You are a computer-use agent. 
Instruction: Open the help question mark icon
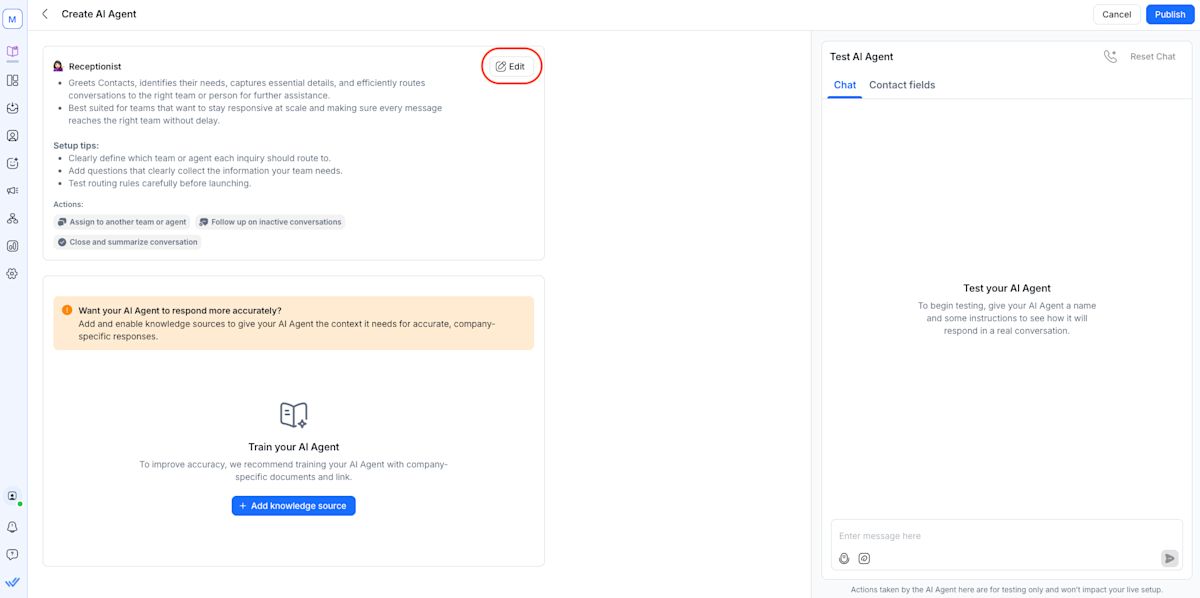click(x=12, y=553)
